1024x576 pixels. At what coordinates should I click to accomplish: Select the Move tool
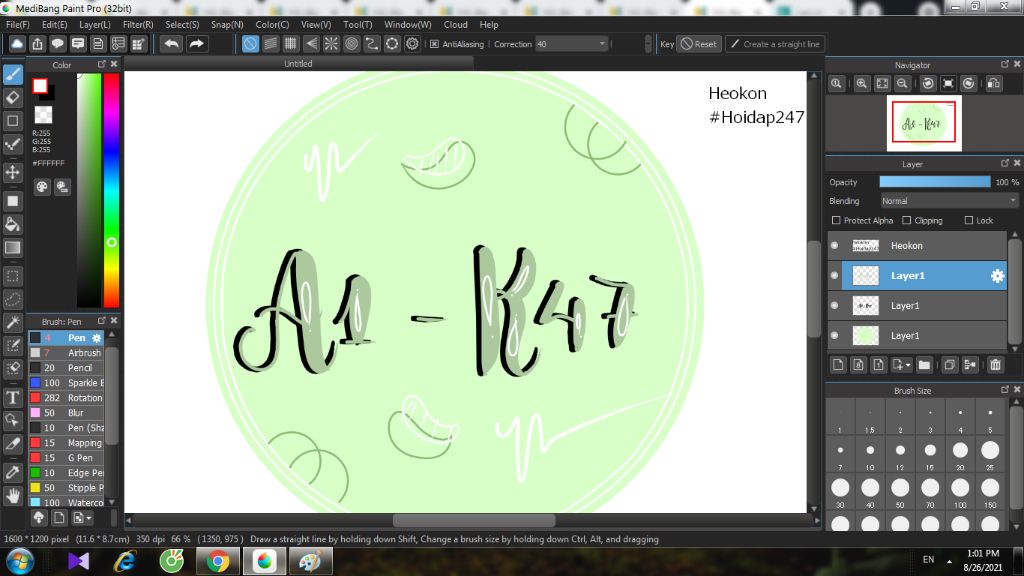[x=12, y=172]
